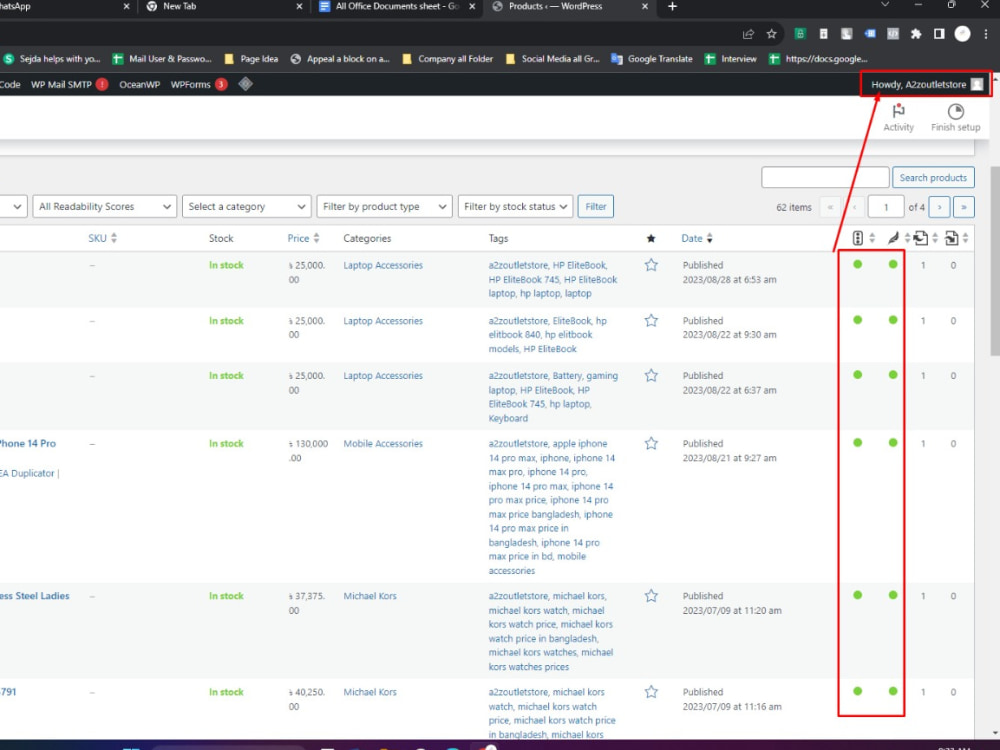Open the Select a category dropdown

click(247, 206)
